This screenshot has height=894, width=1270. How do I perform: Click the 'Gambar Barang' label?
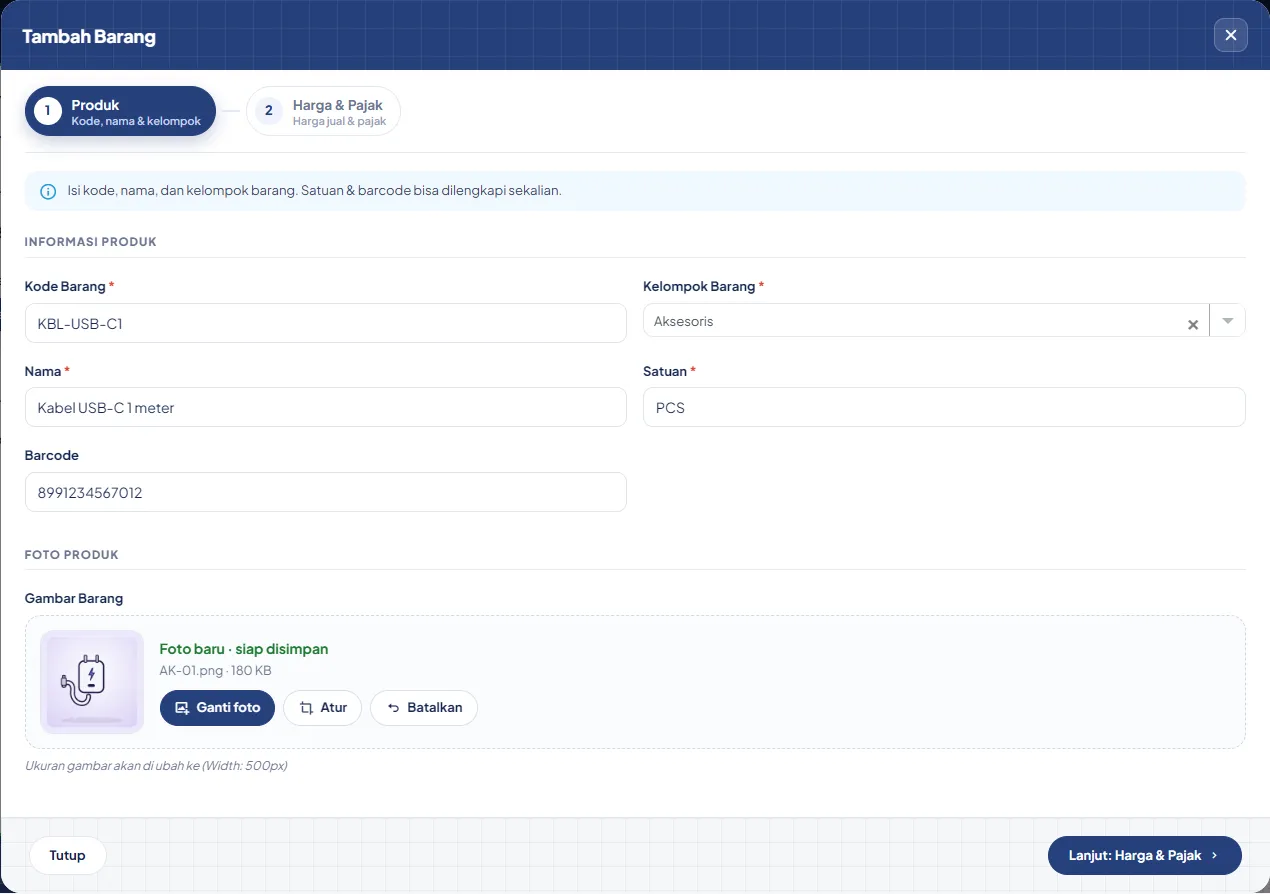coord(74,598)
